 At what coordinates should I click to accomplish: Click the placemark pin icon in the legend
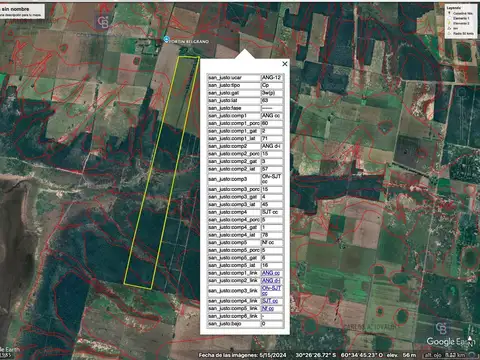coord(449,13)
